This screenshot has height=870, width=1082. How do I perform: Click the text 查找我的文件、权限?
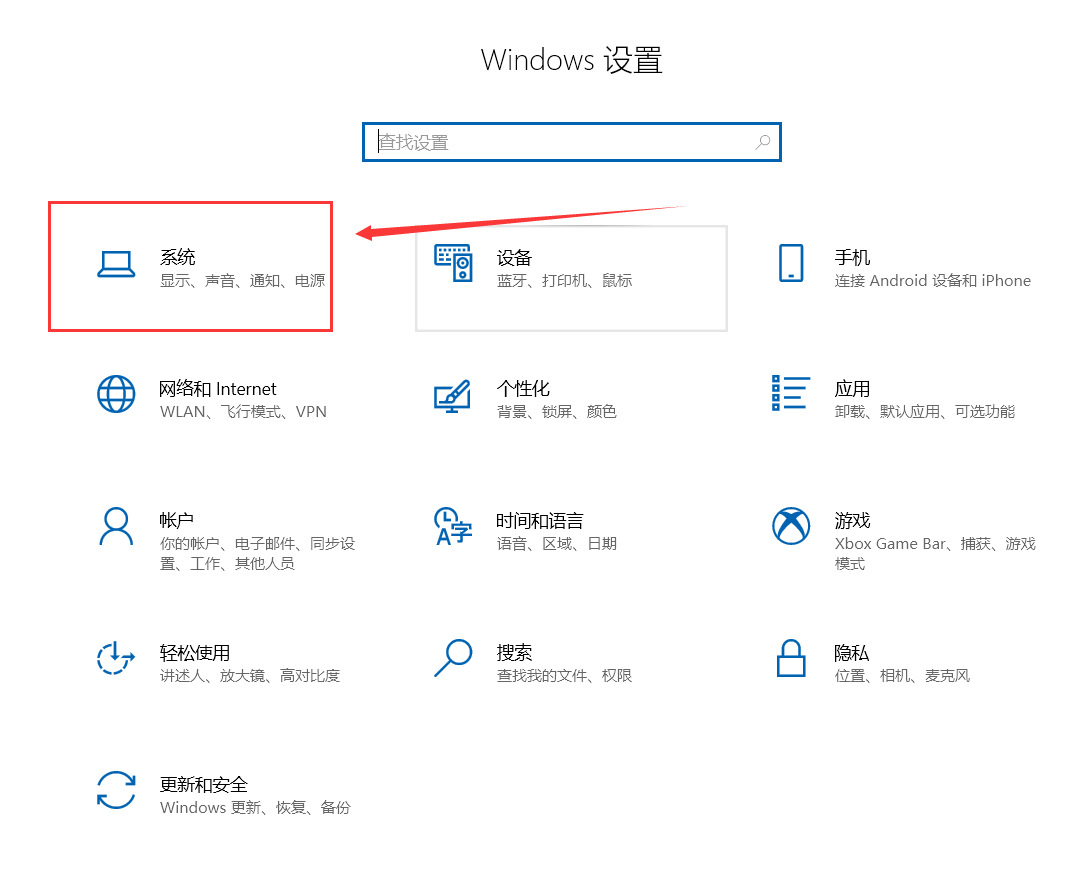(564, 675)
